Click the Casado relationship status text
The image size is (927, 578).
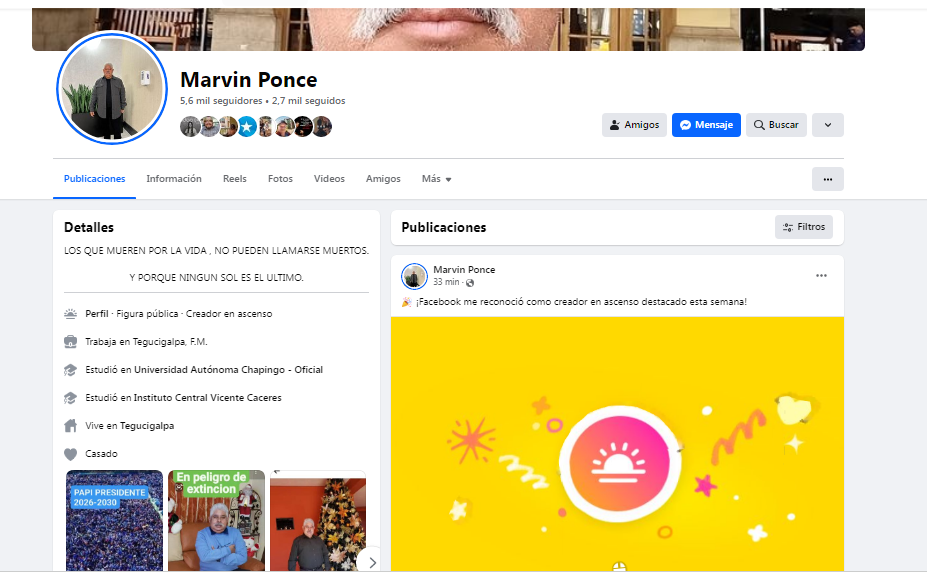[x=101, y=454]
